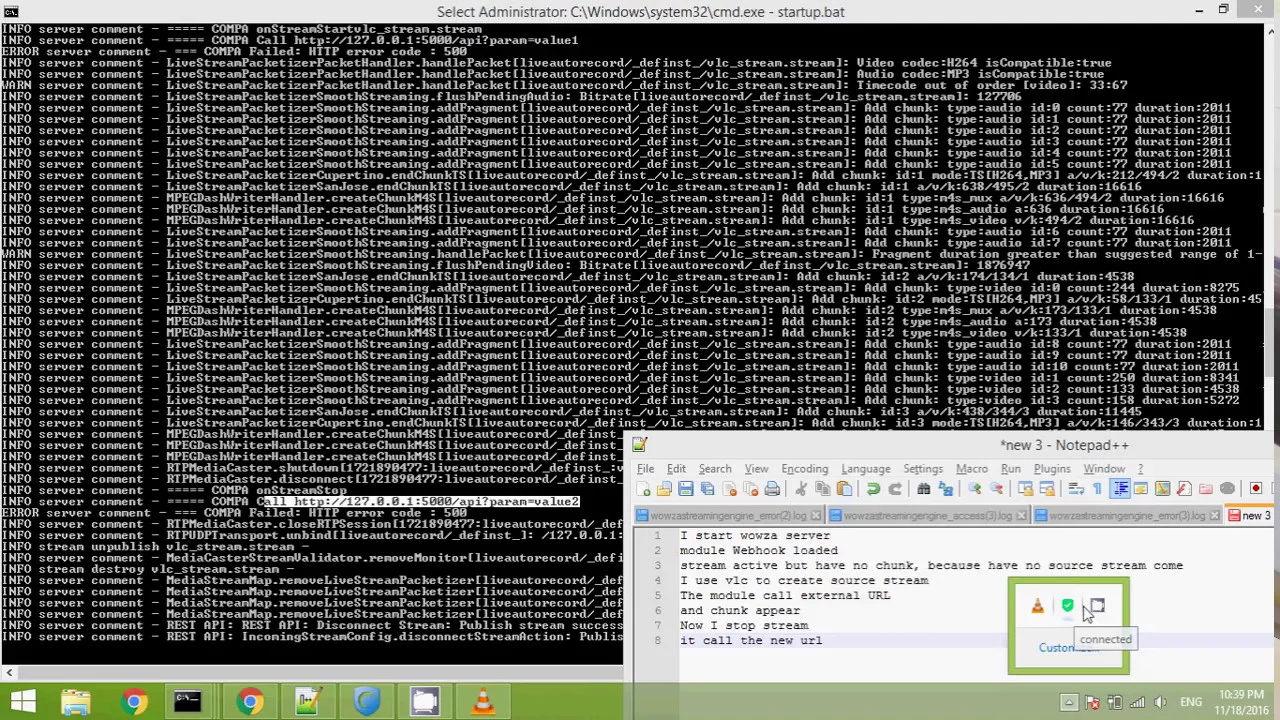Click the 10:39 PM taskbar clock
This screenshot has width=1280, height=720.
tap(1241, 702)
